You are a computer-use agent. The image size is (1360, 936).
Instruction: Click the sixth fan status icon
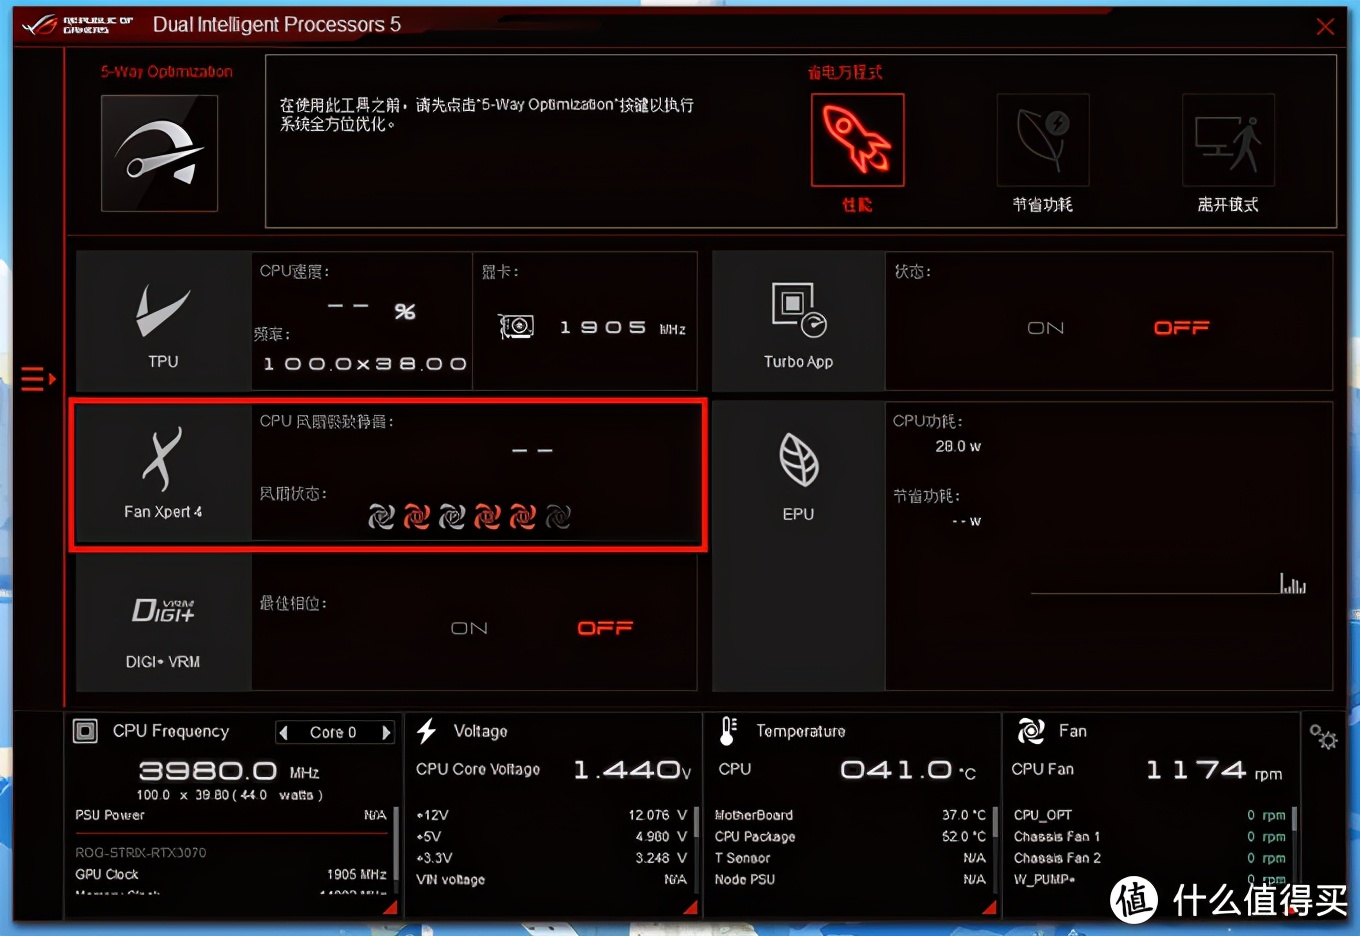click(558, 516)
